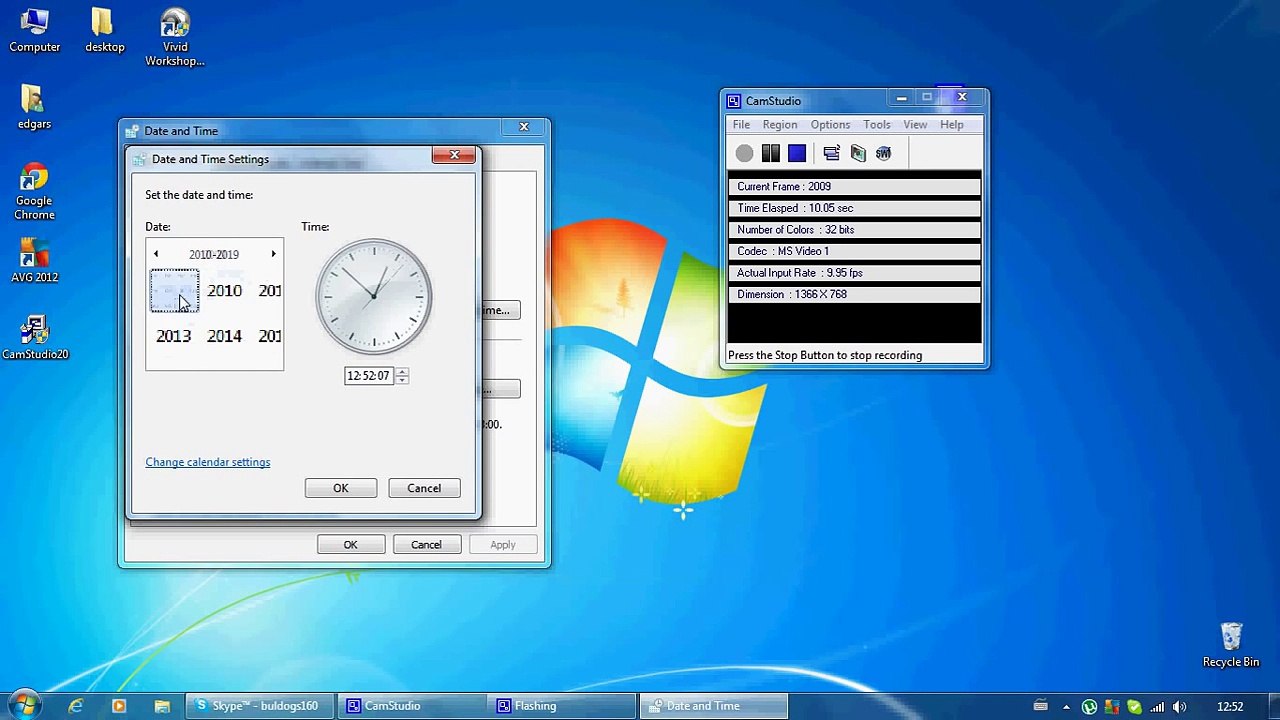
Task: Stop recording with the blue Stop button
Action: (x=797, y=153)
